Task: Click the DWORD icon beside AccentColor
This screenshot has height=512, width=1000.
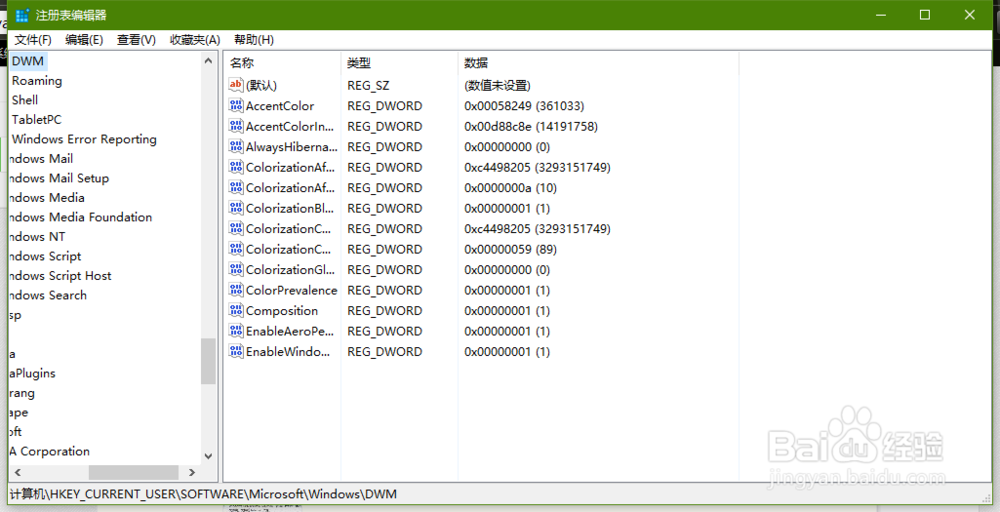Action: (x=236, y=105)
